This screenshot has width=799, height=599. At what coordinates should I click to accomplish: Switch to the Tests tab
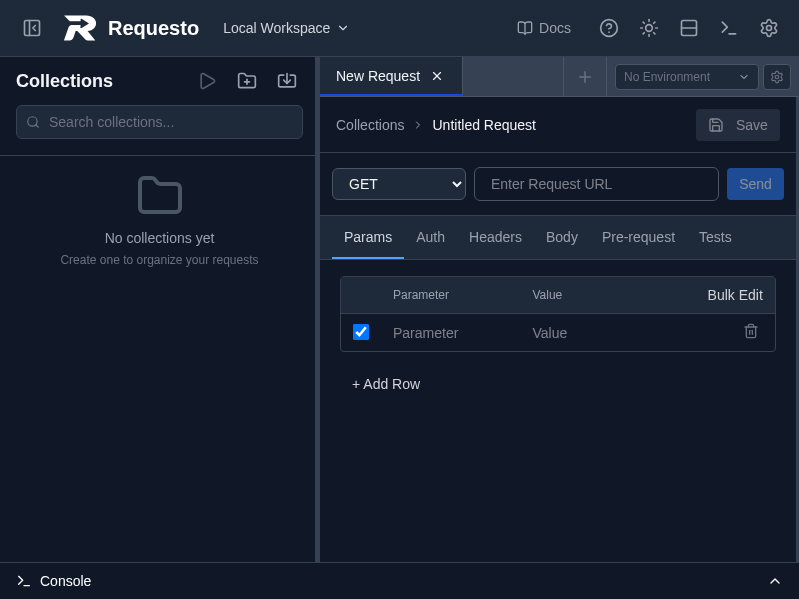click(x=715, y=237)
